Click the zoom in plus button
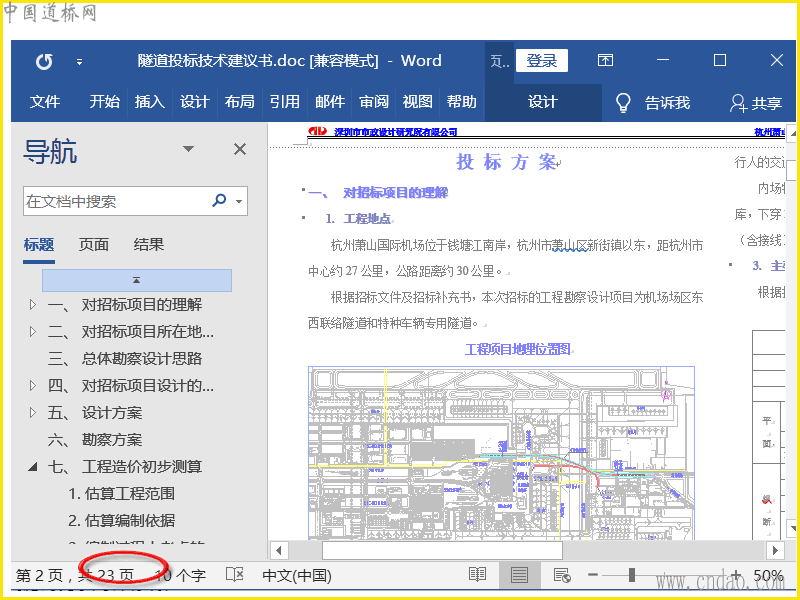 [736, 576]
